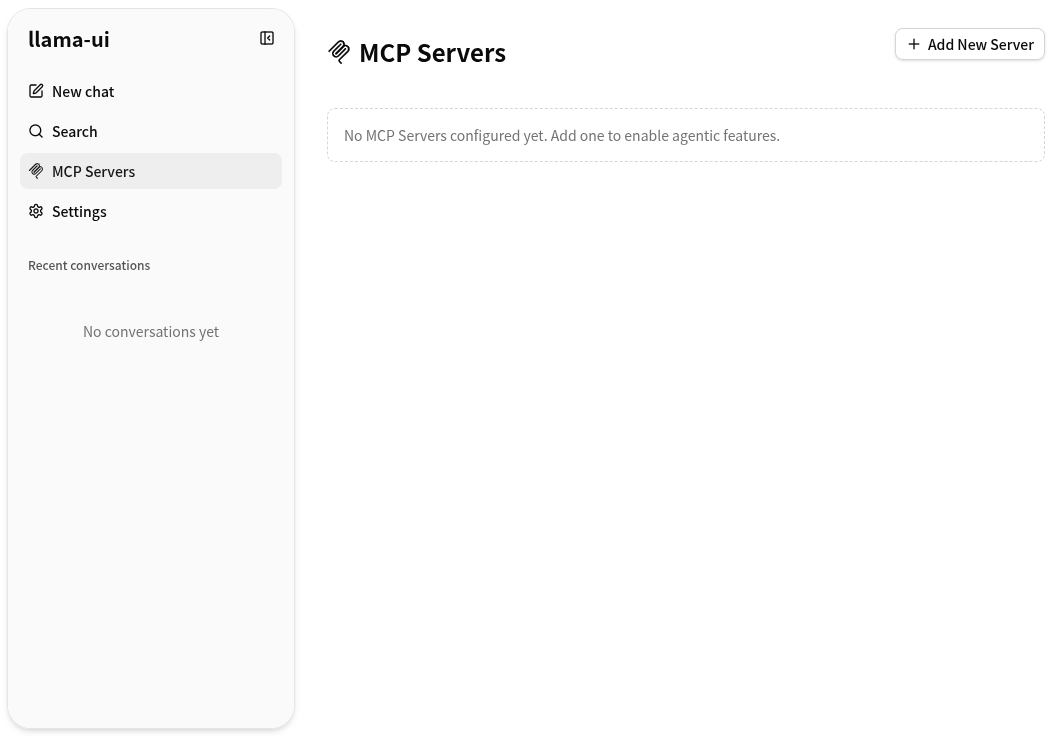Click the MCP Servers page heading text
Image resolution: width=1064 pixels, height=736 pixels.
[x=432, y=53]
